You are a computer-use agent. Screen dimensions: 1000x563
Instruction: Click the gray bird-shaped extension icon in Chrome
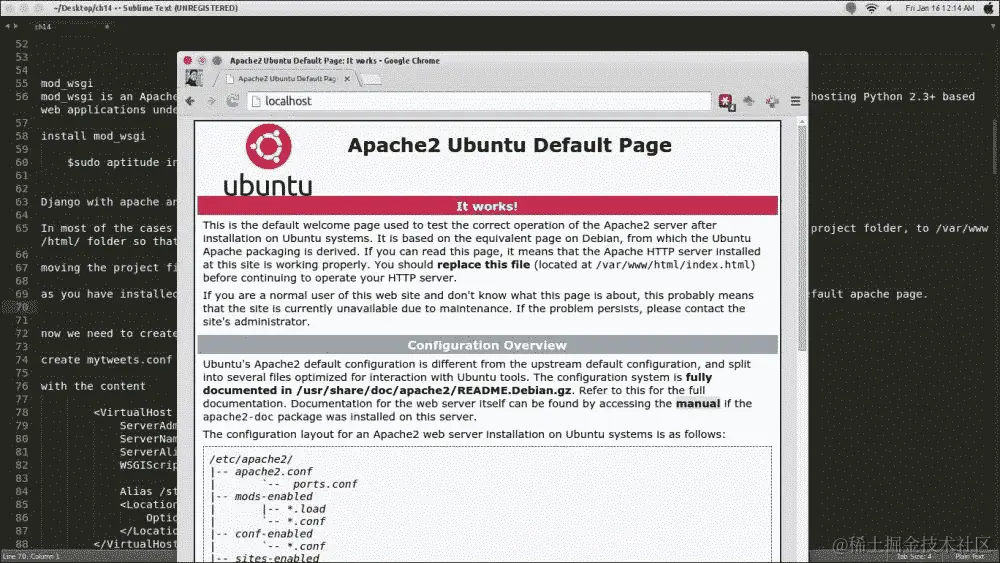[x=749, y=101]
